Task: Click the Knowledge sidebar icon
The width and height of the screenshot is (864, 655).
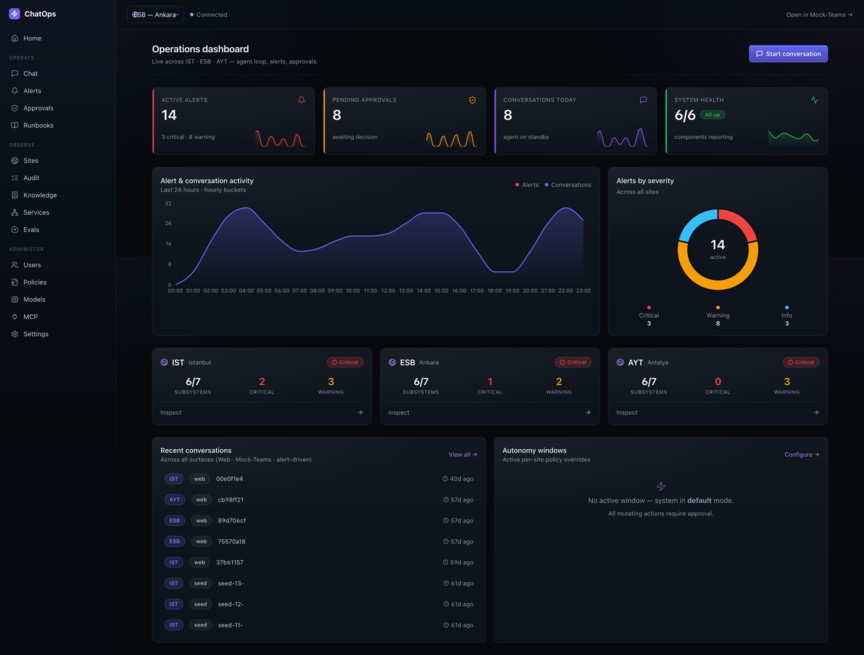Action: tap(15, 195)
